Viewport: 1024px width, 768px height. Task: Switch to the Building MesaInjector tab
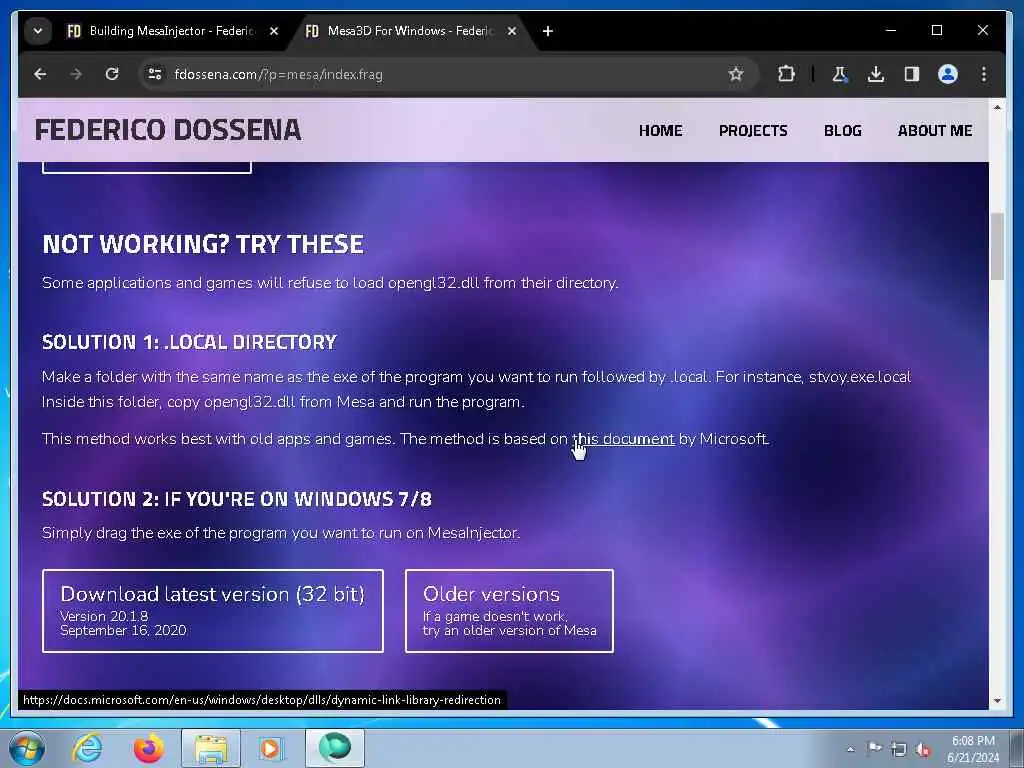point(172,31)
